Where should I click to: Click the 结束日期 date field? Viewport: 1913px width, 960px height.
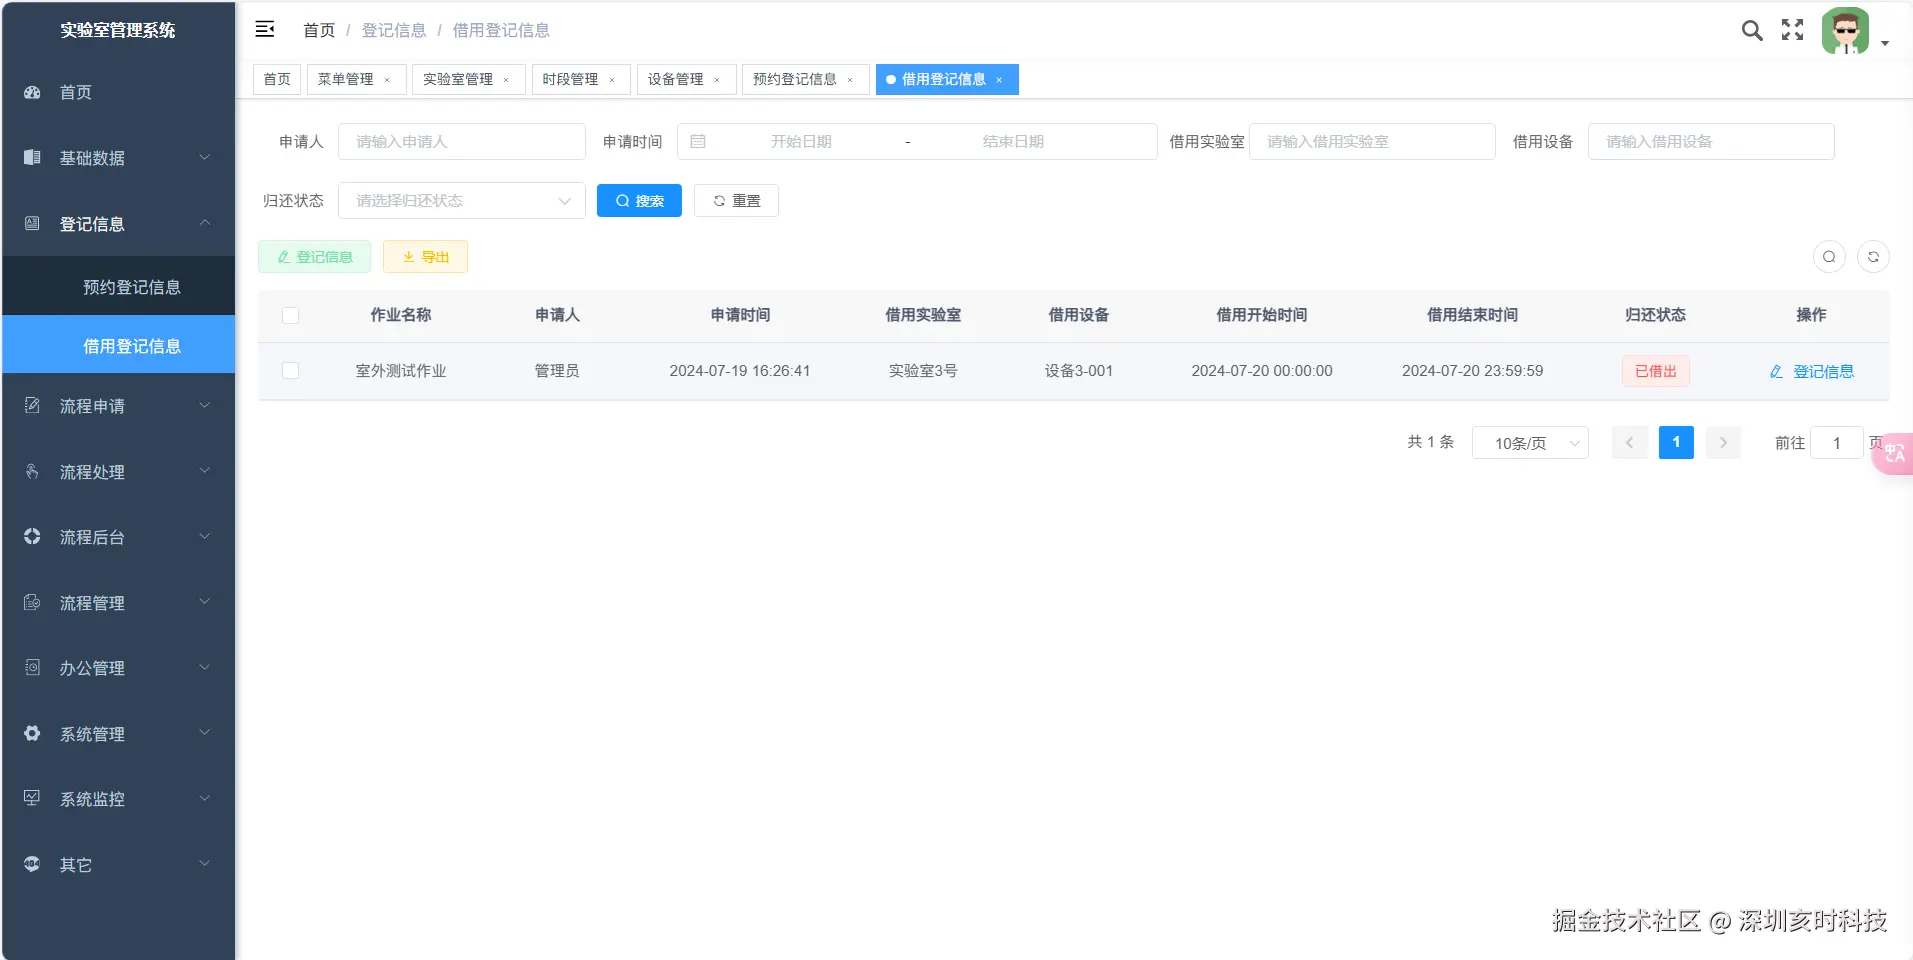pyautogui.click(x=1013, y=142)
